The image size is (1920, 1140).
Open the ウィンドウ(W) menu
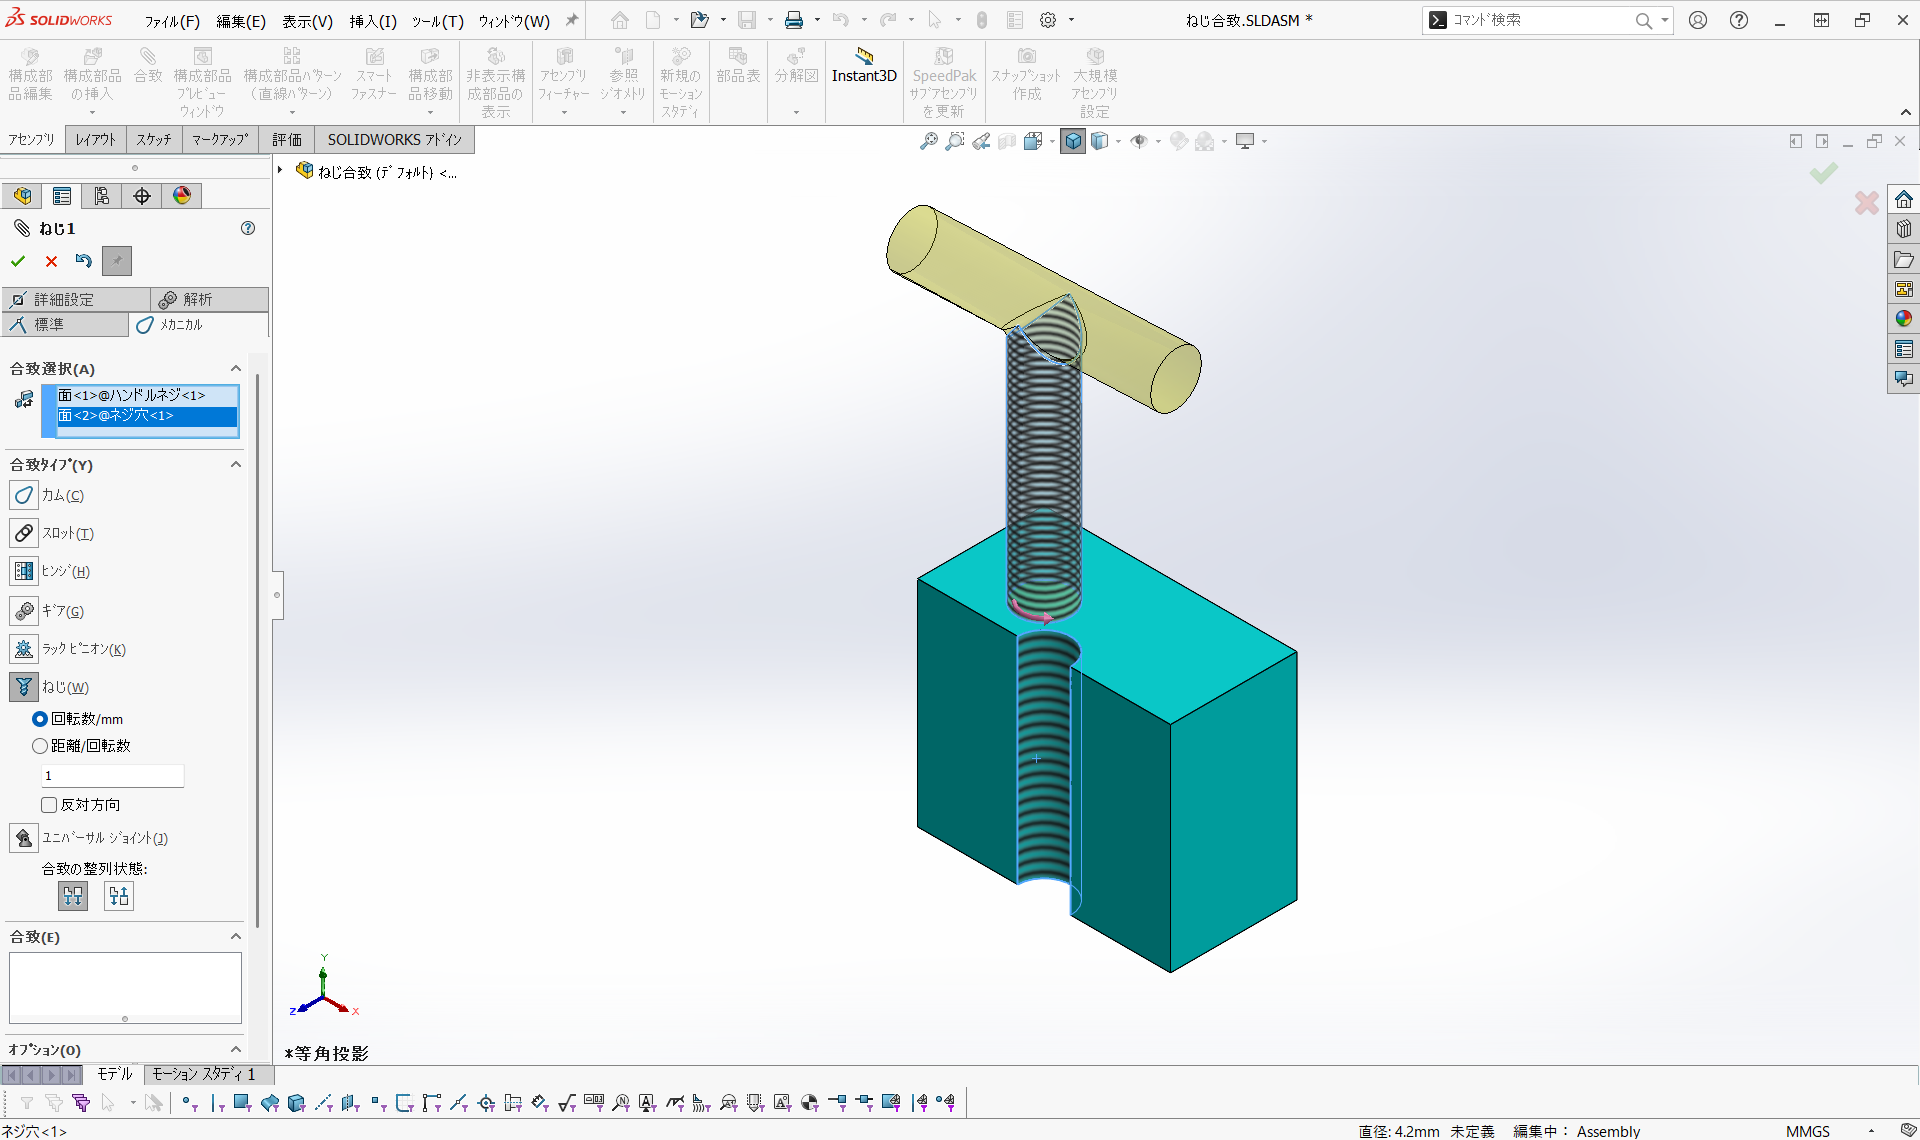(514, 21)
